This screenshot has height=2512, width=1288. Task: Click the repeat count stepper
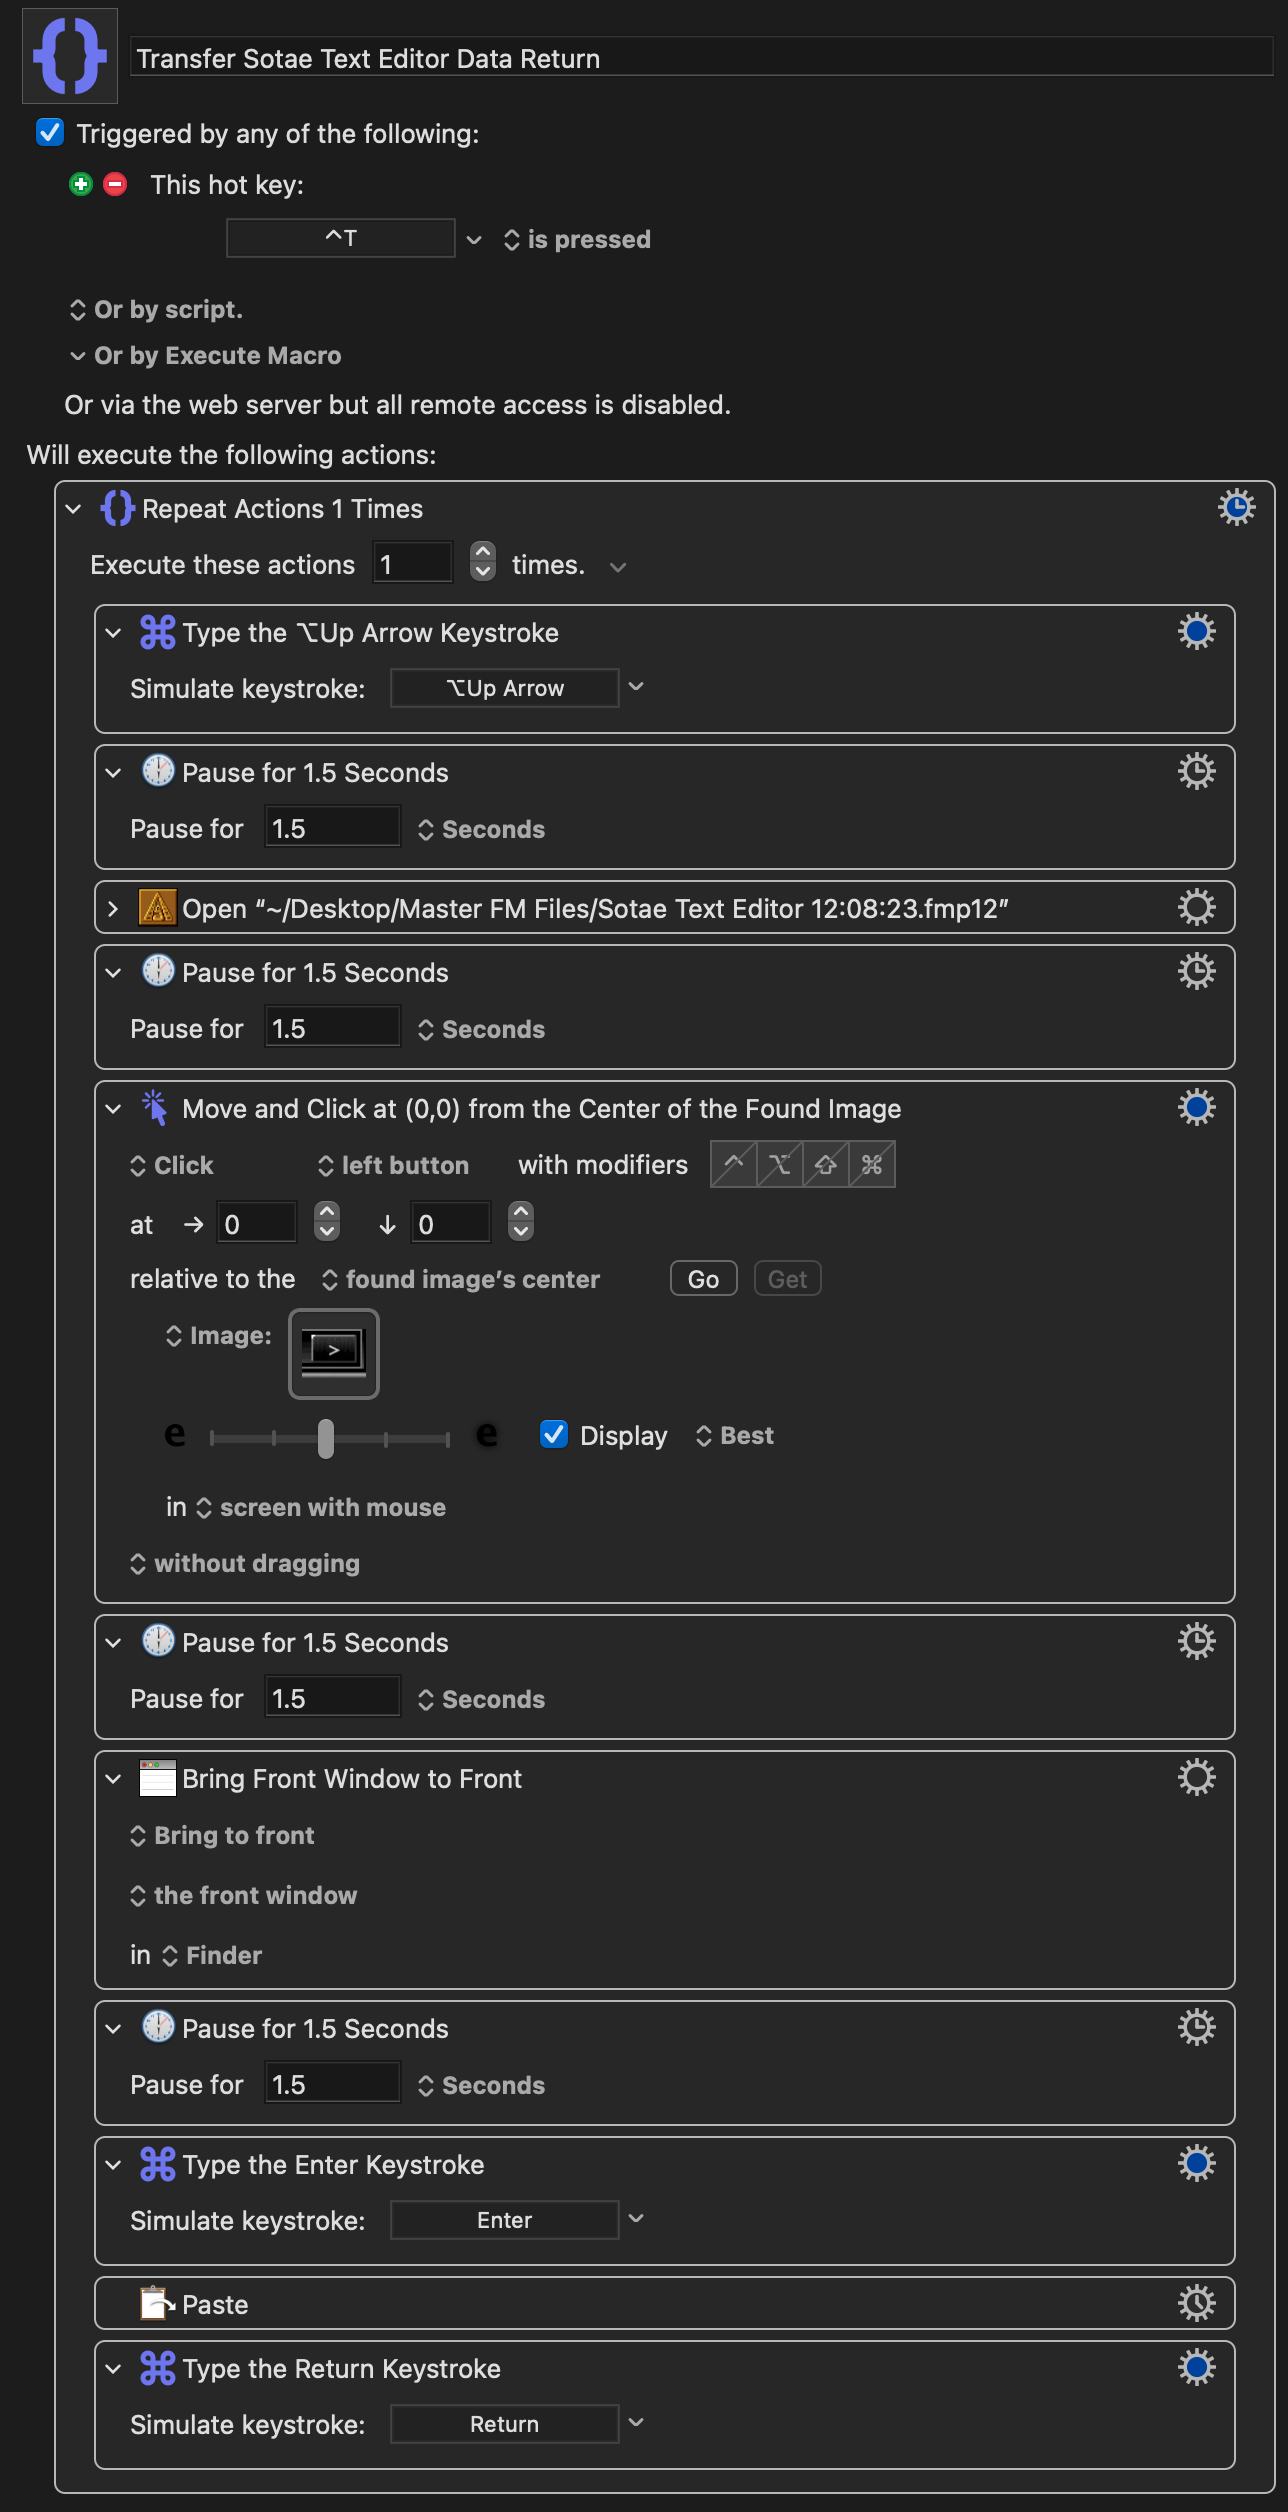pos(483,561)
